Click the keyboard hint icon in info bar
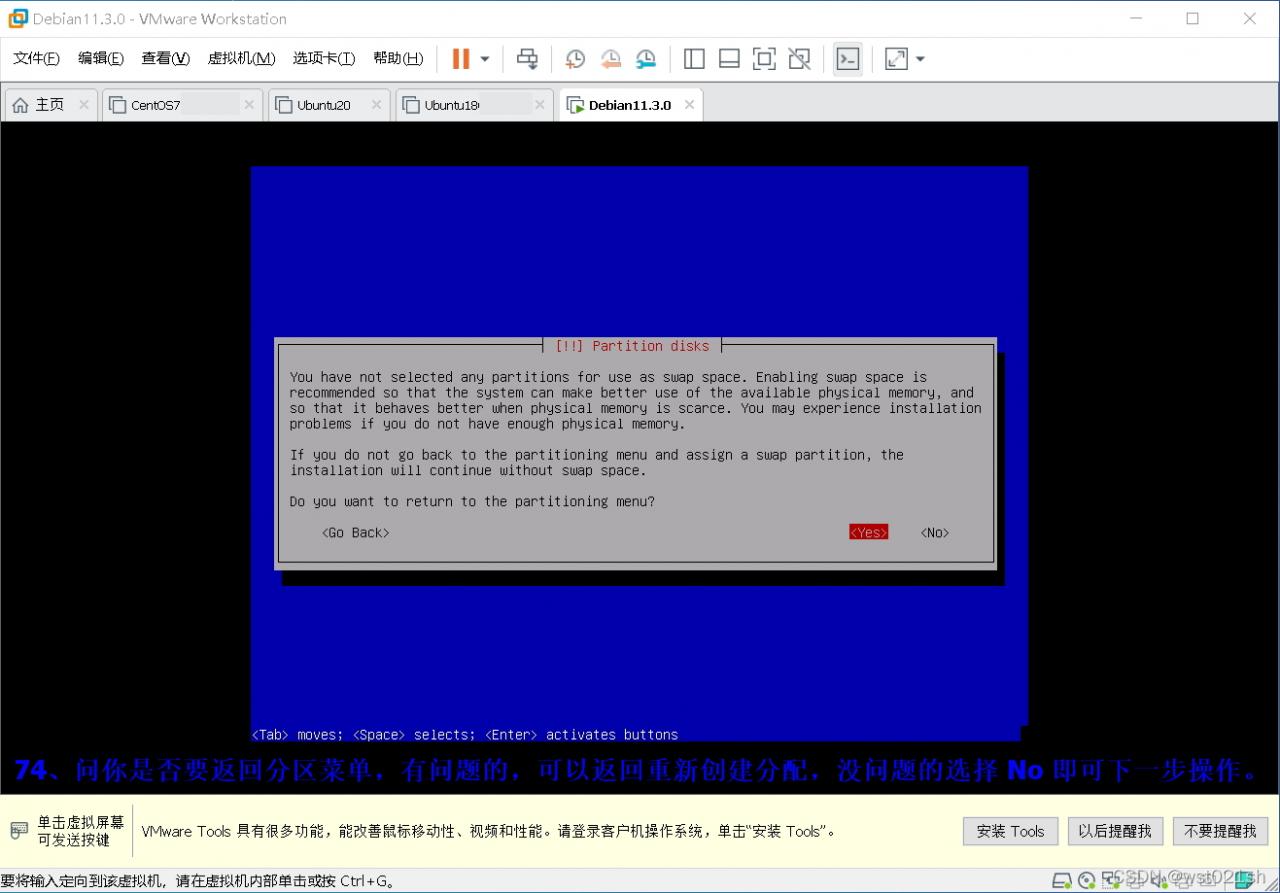This screenshot has width=1280, height=893. tap(19, 831)
